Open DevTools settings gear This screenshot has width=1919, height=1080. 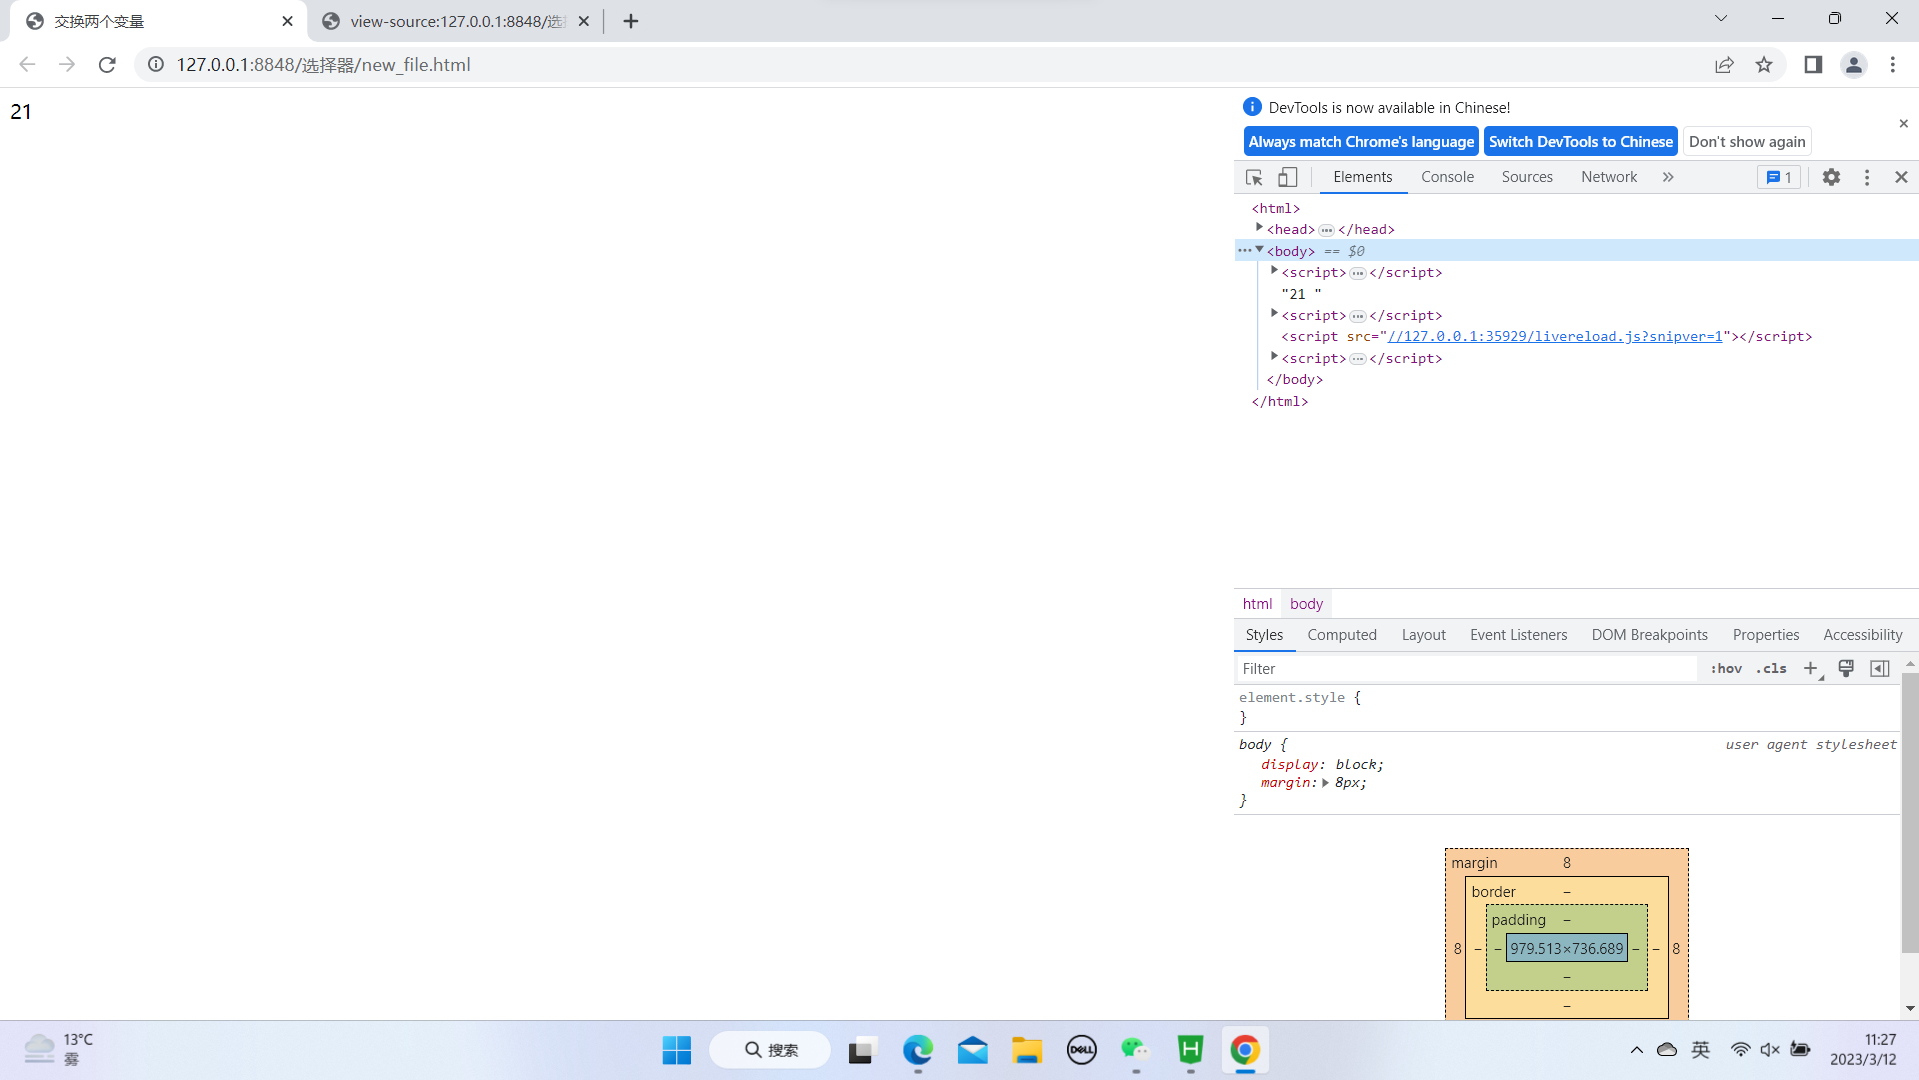pyautogui.click(x=1831, y=177)
